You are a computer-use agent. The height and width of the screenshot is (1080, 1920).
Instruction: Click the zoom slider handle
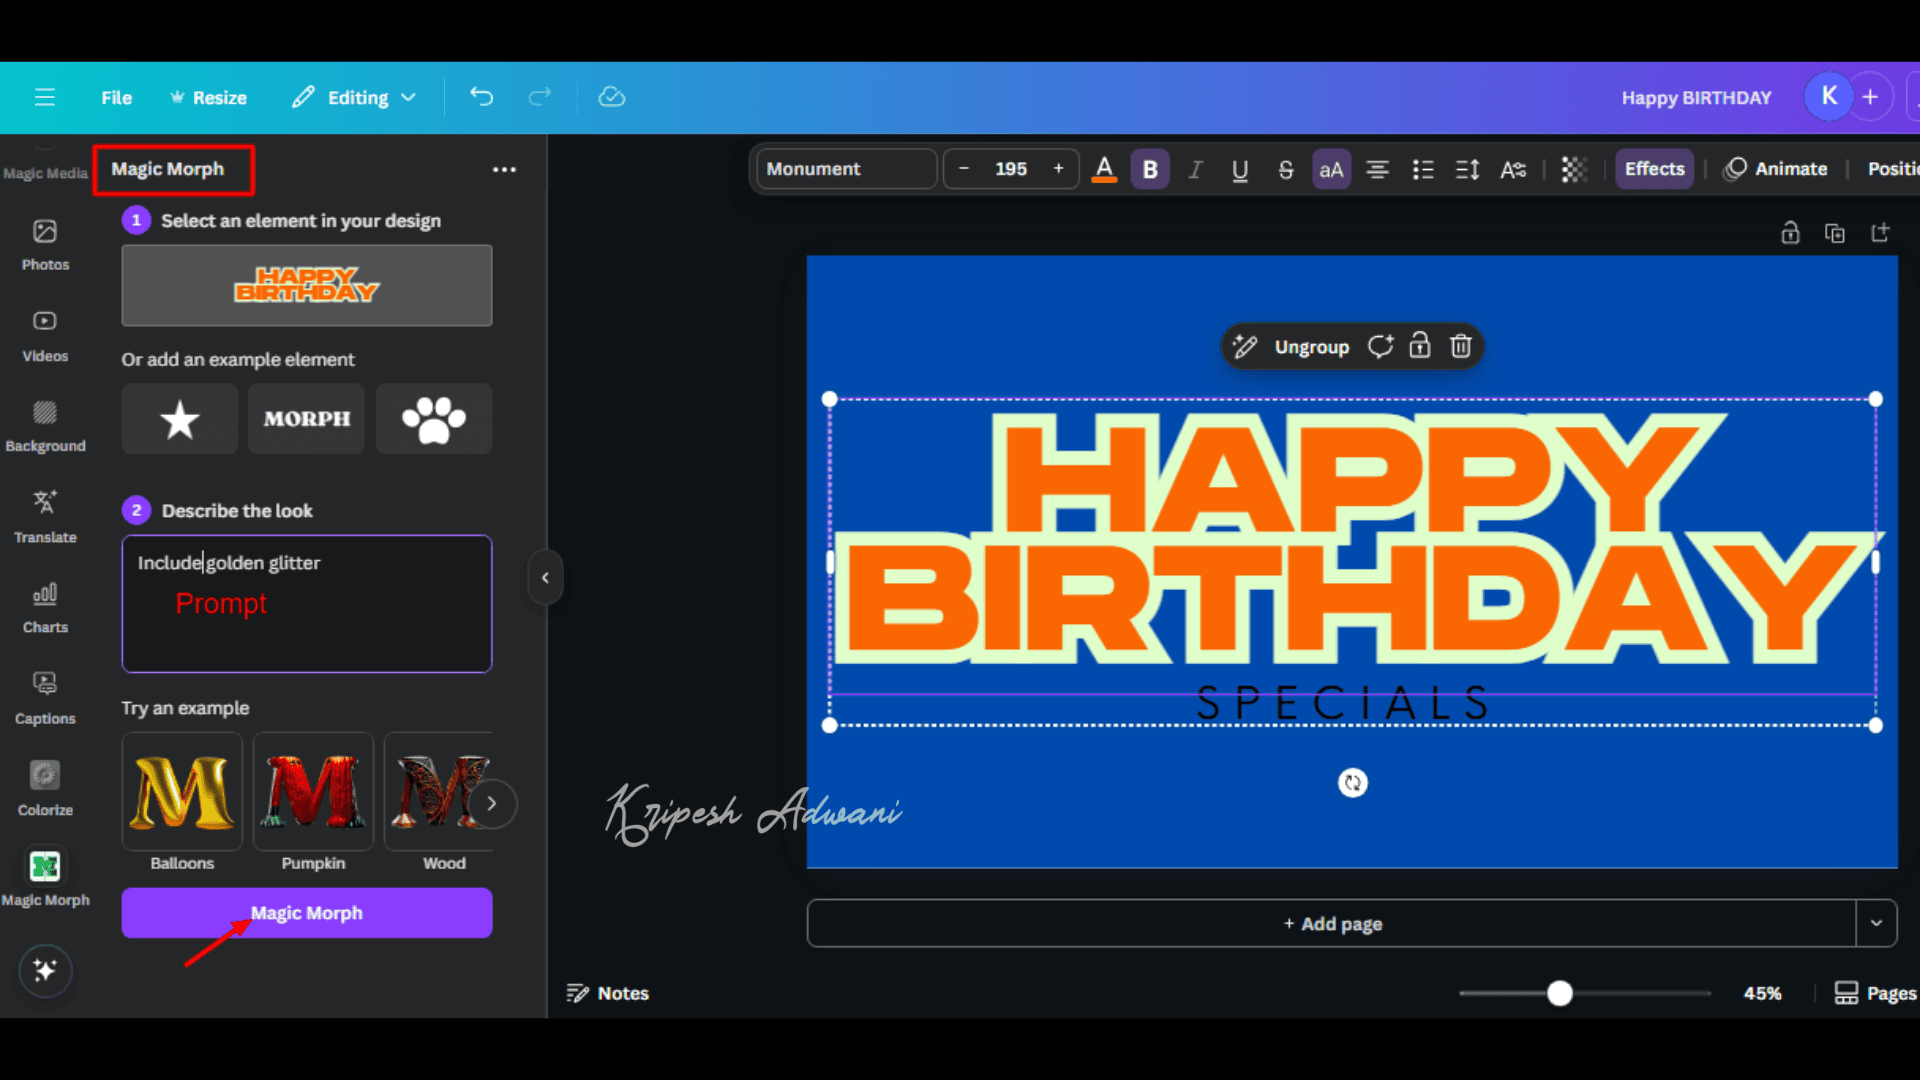pyautogui.click(x=1559, y=993)
